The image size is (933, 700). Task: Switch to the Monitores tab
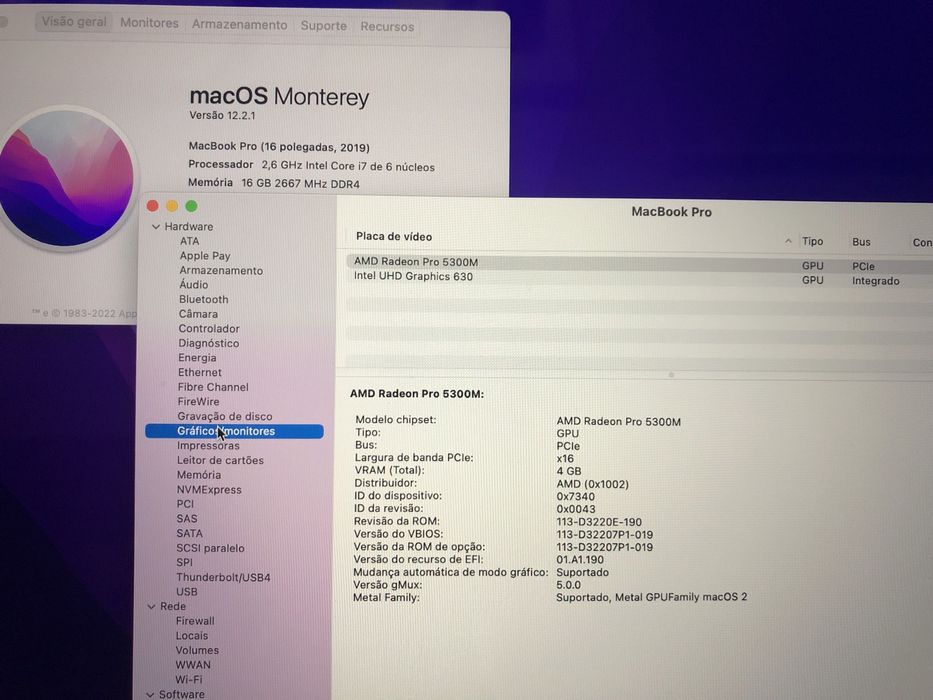coord(149,23)
